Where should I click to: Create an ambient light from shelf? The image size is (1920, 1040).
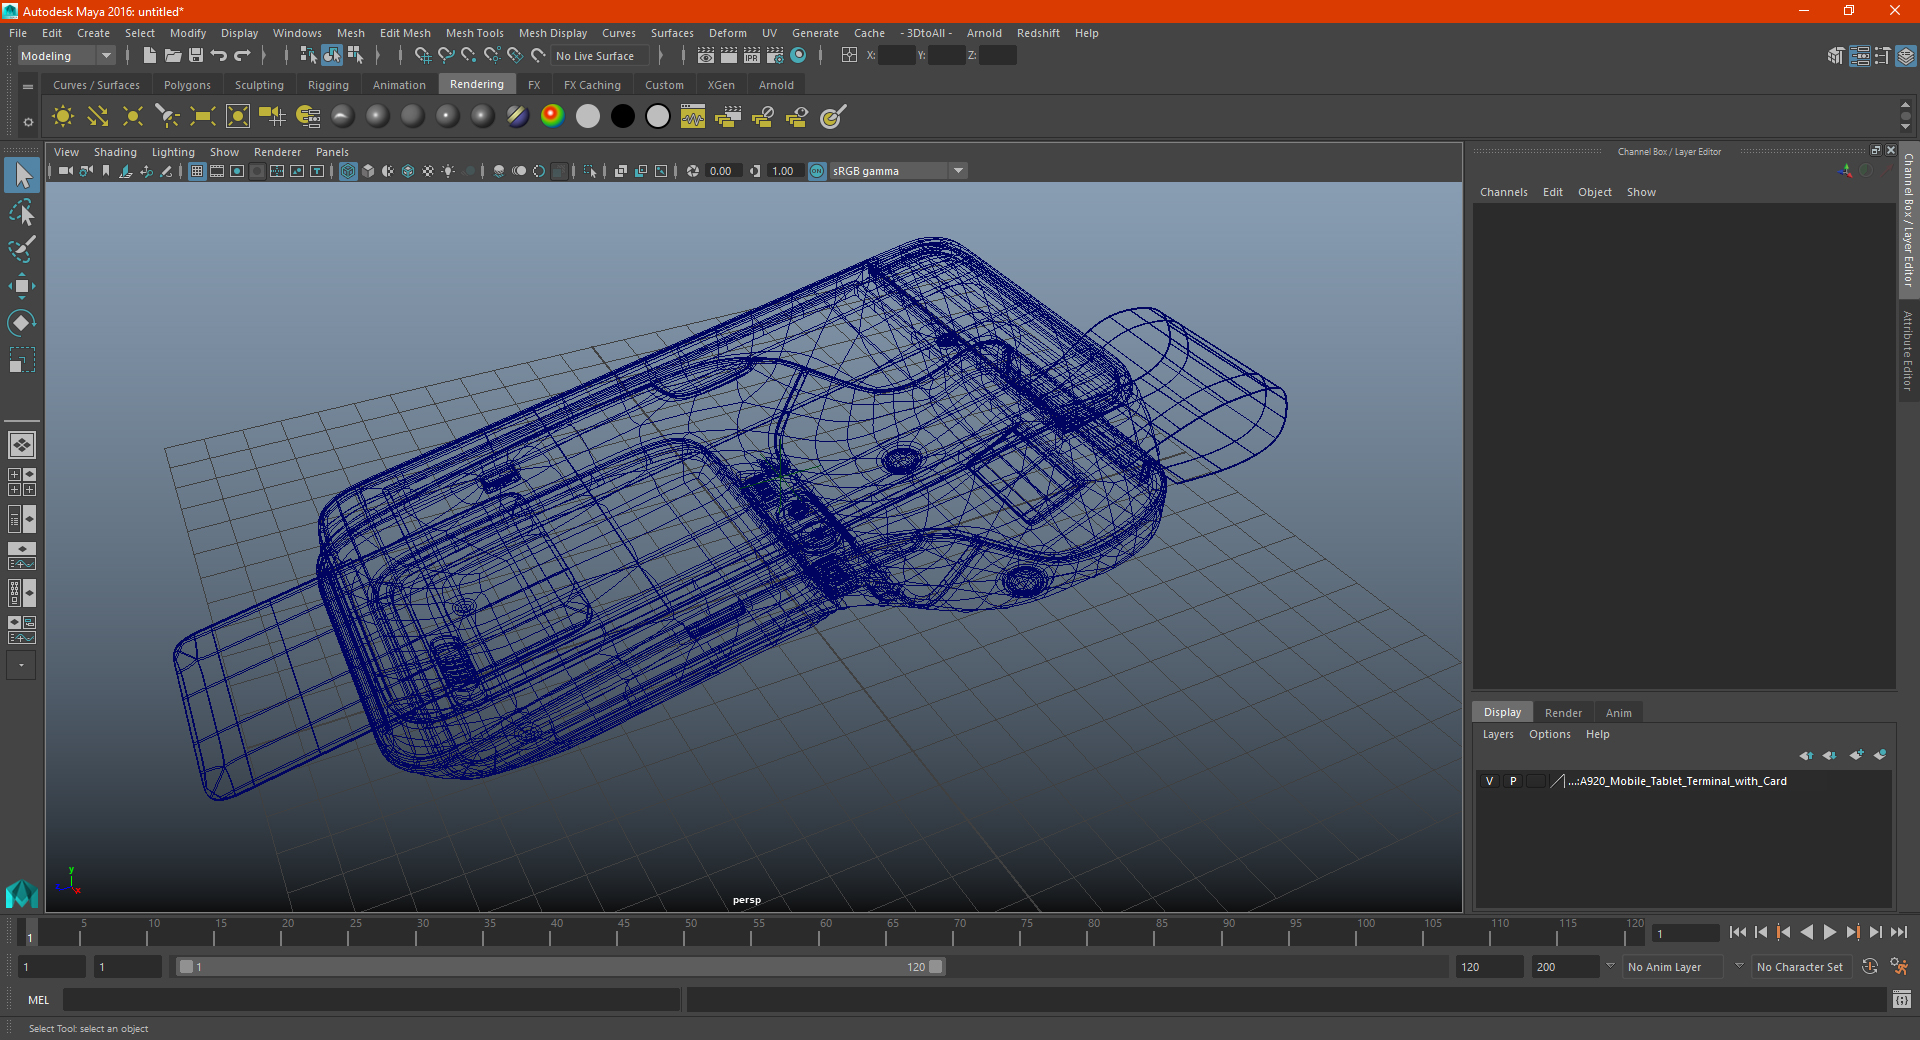[62, 117]
